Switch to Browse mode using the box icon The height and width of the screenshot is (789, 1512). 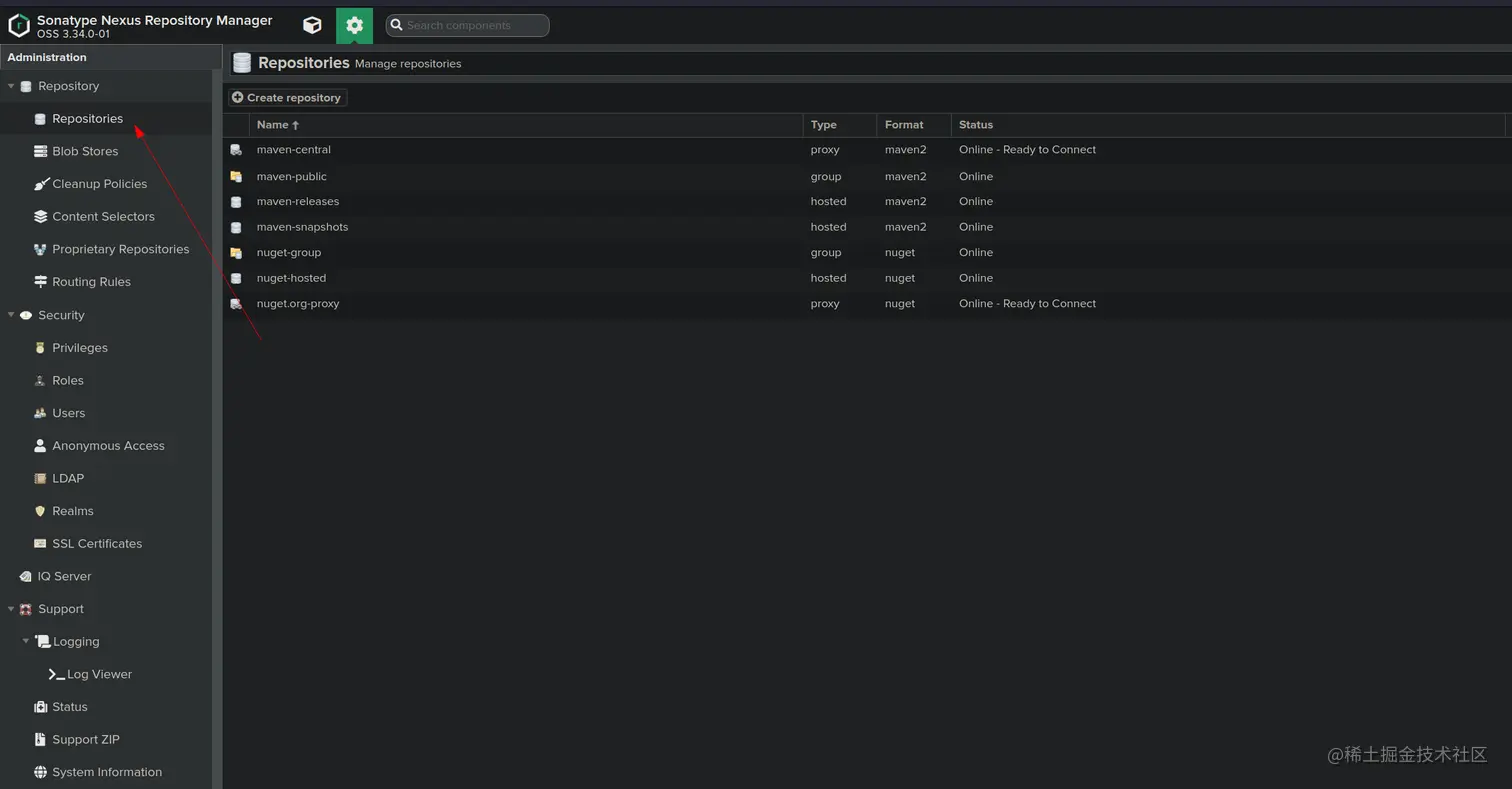[312, 25]
